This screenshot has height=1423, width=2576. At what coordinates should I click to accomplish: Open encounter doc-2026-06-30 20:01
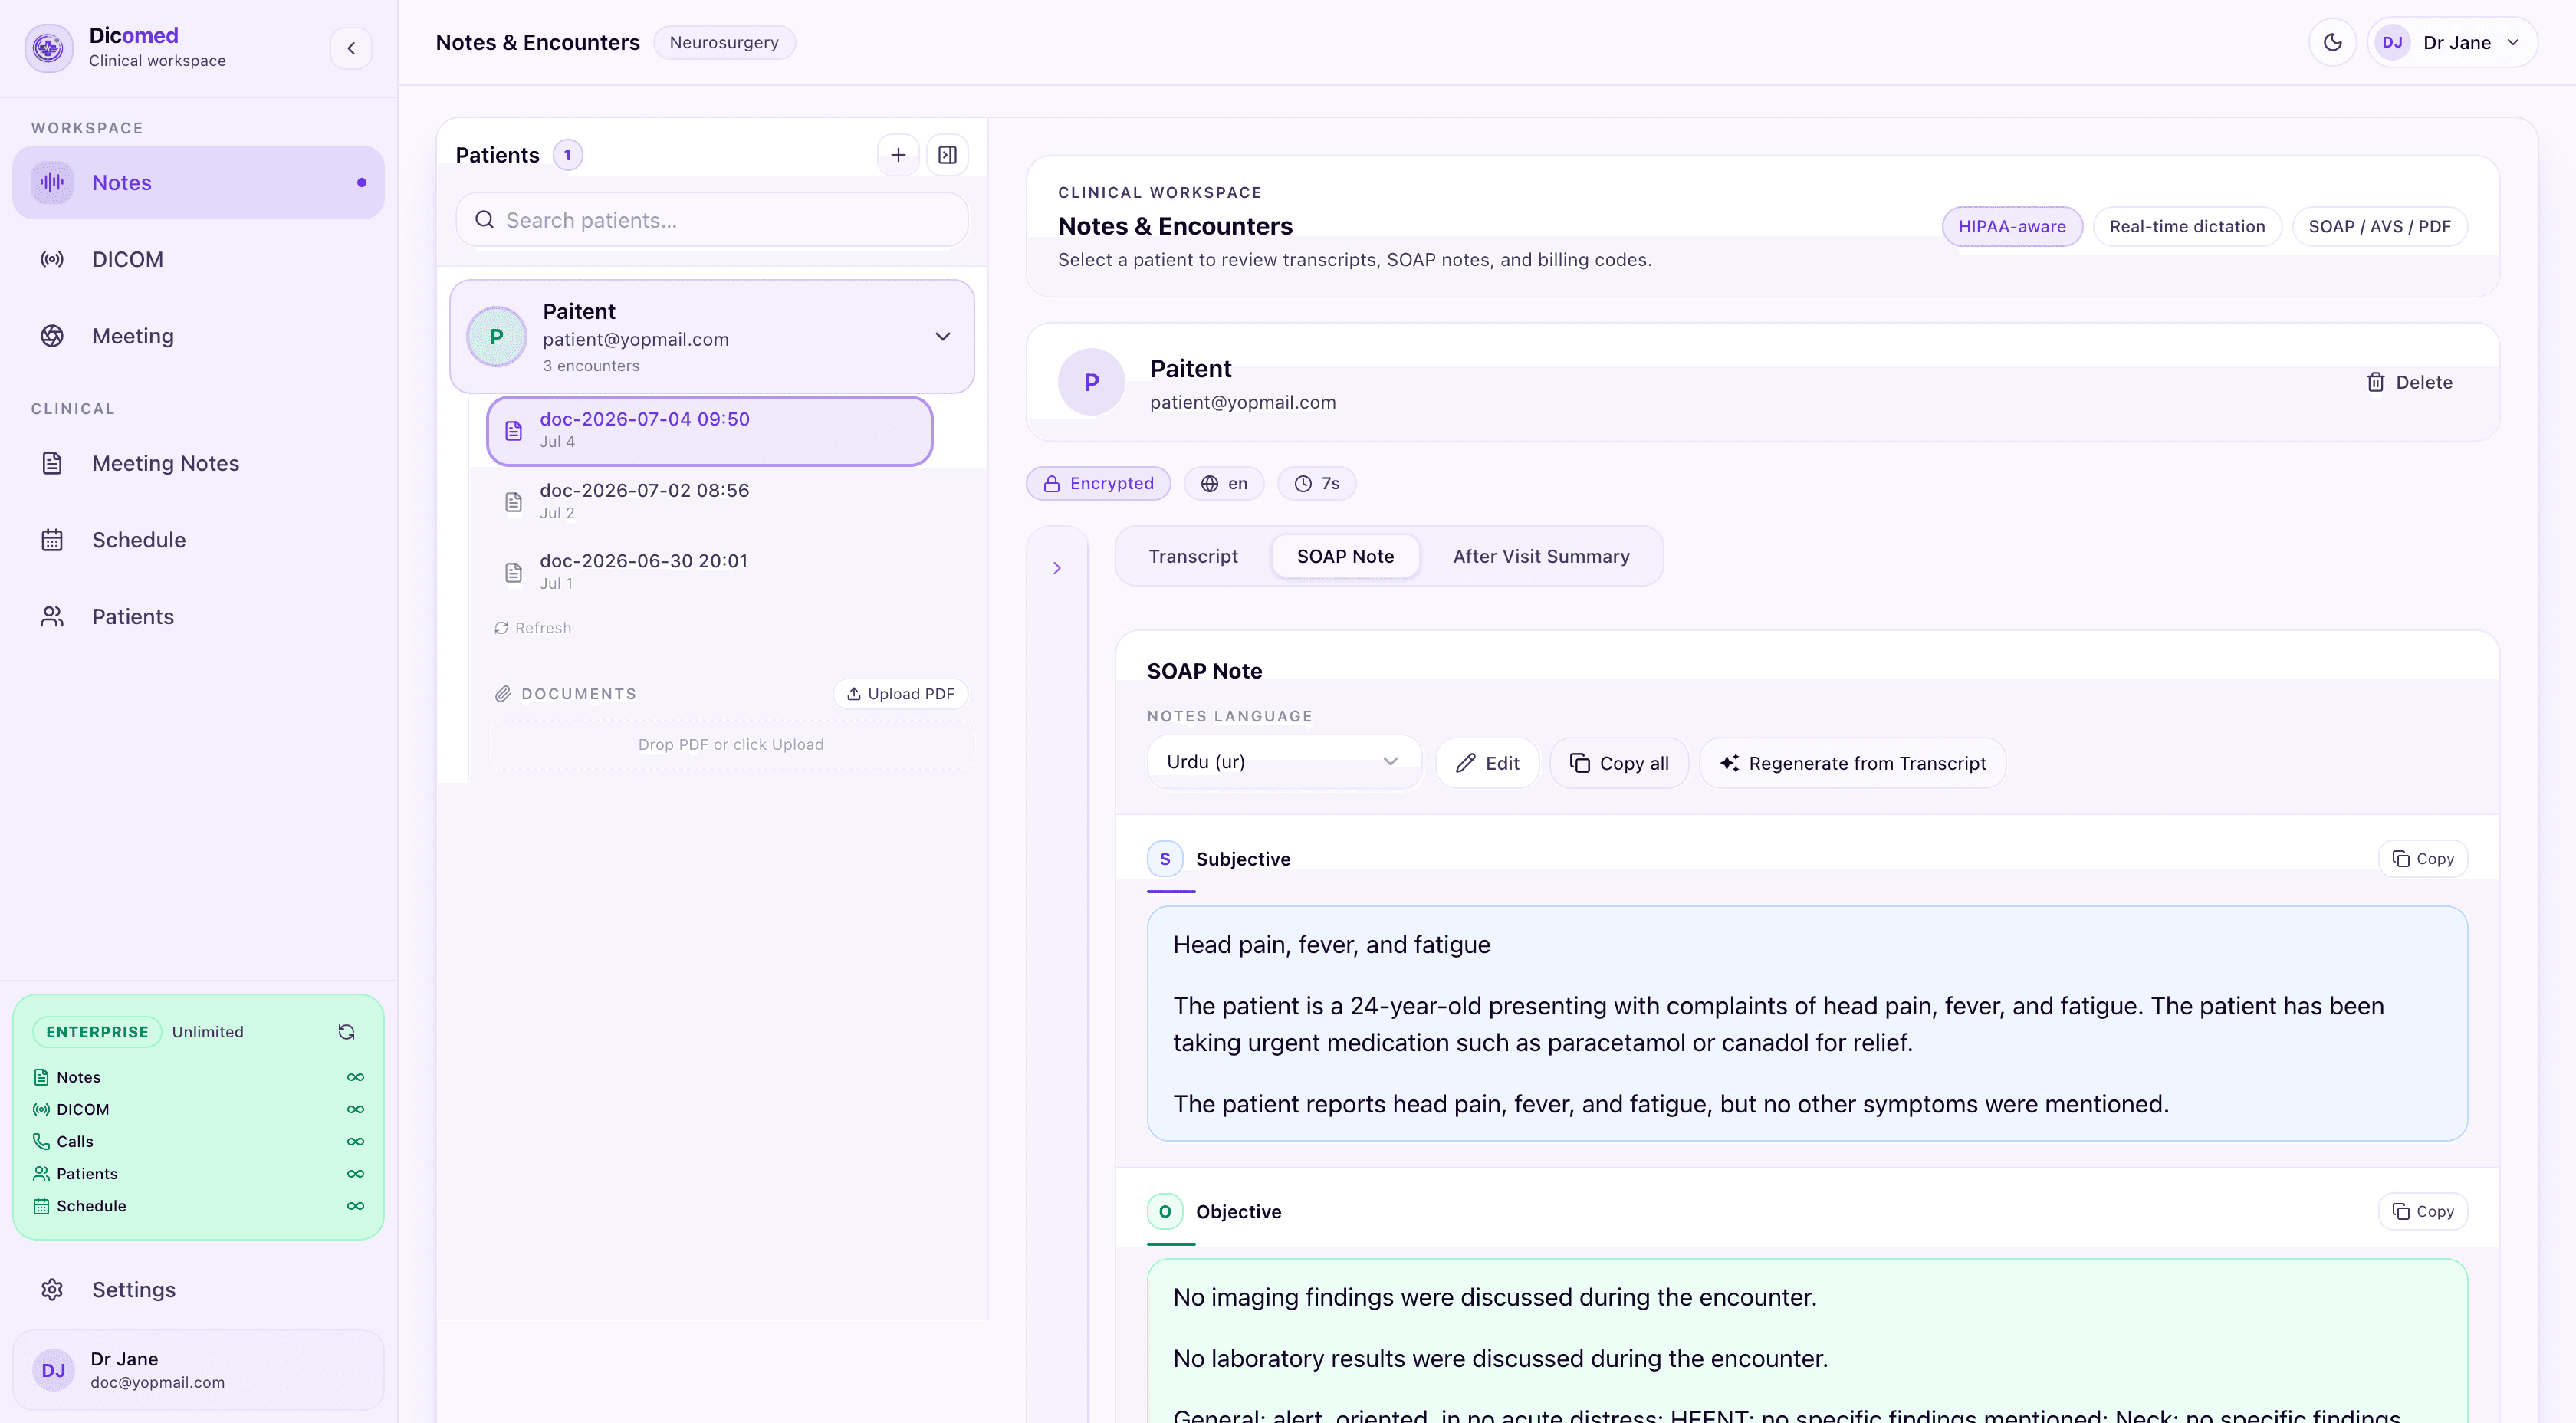pos(710,572)
